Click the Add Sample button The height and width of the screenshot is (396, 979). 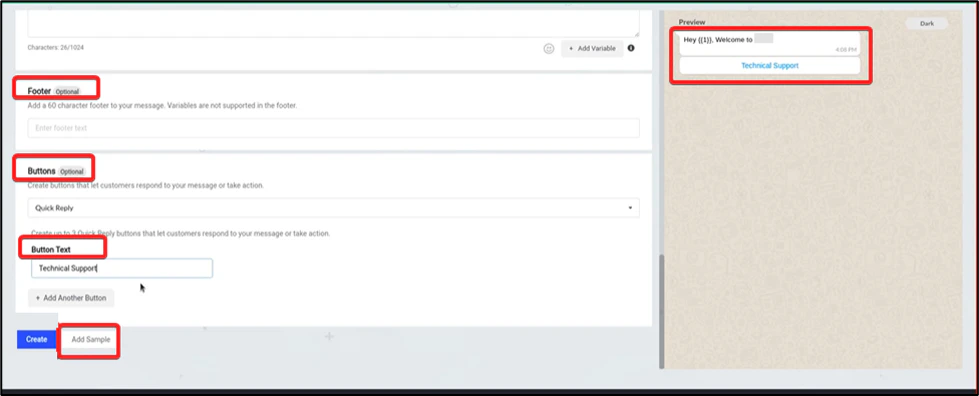[x=91, y=340]
